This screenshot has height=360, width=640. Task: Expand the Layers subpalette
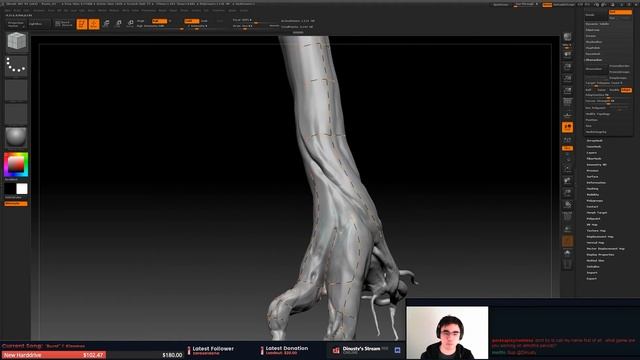tap(592, 153)
